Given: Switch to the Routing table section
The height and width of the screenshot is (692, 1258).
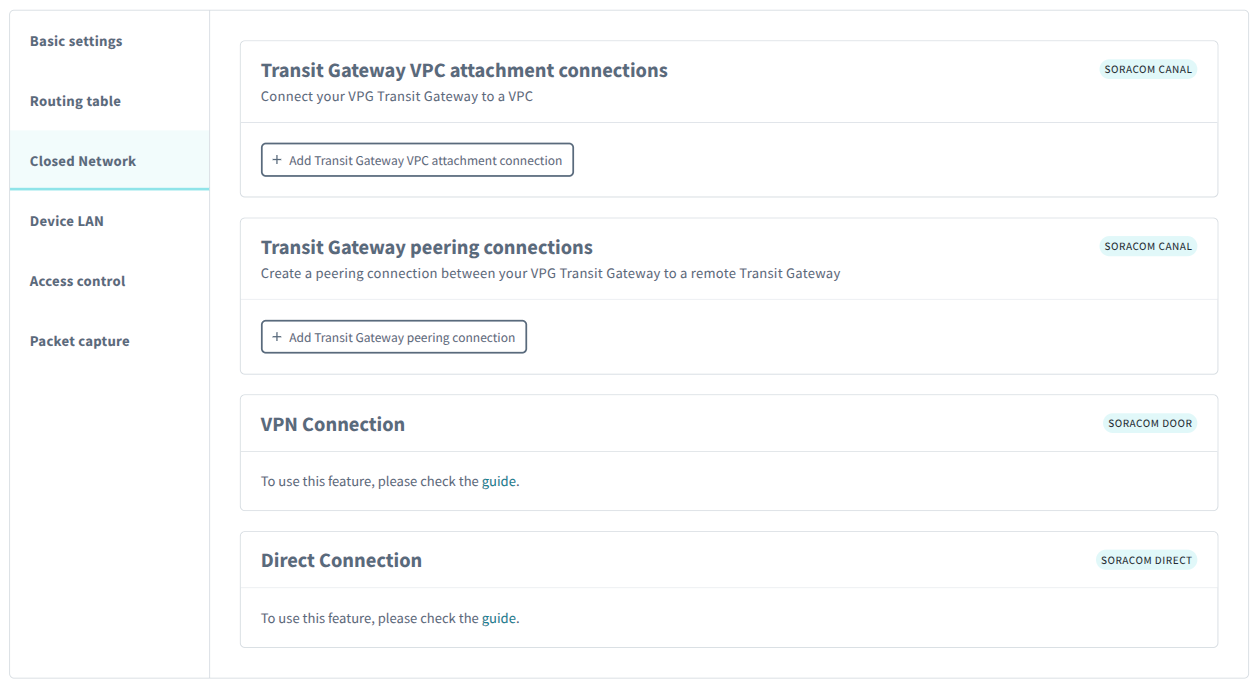Looking at the screenshot, I should pos(75,101).
